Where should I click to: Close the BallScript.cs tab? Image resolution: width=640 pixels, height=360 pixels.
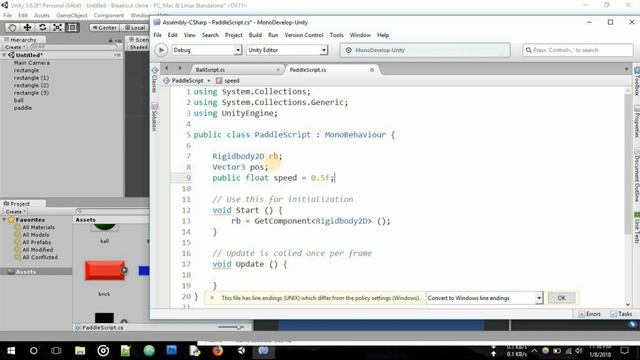(x=278, y=70)
